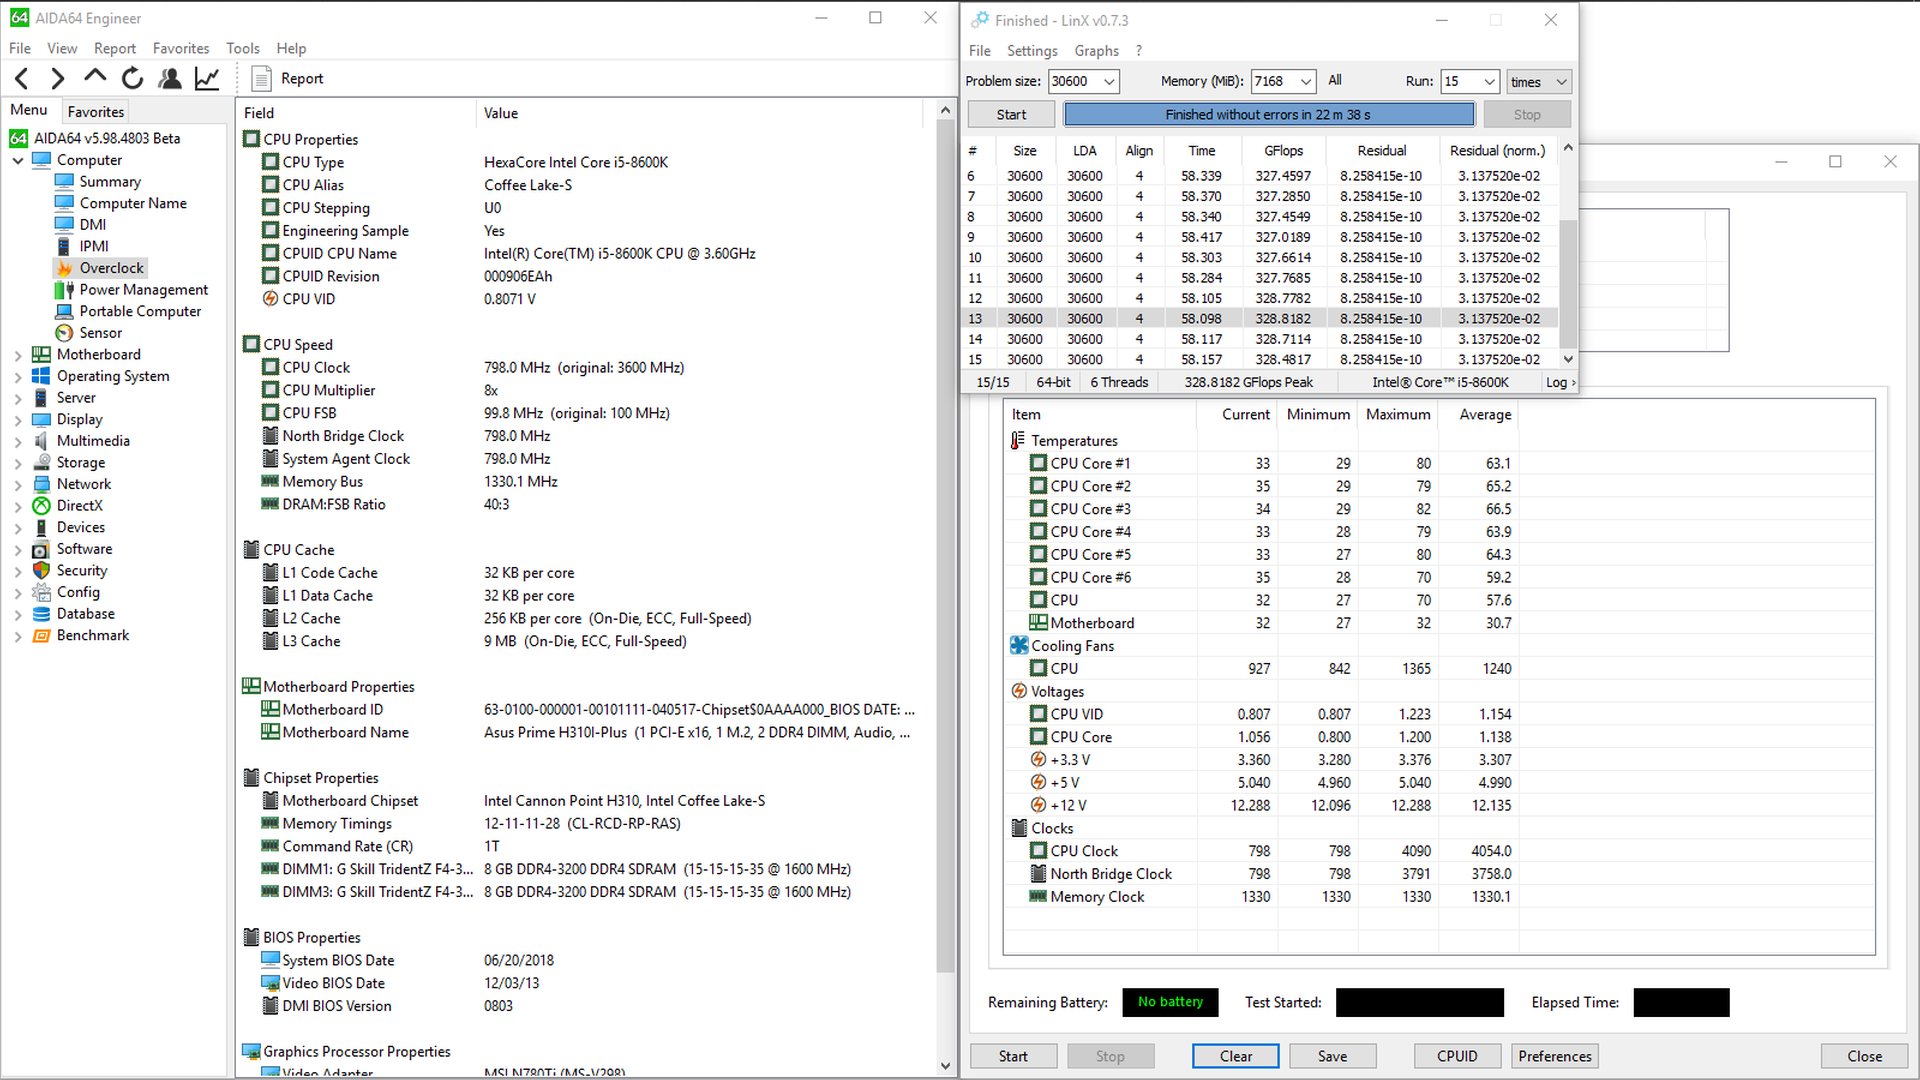The height and width of the screenshot is (1080, 1920).
Task: Select Computer Name tree entry
Action: 133,203
